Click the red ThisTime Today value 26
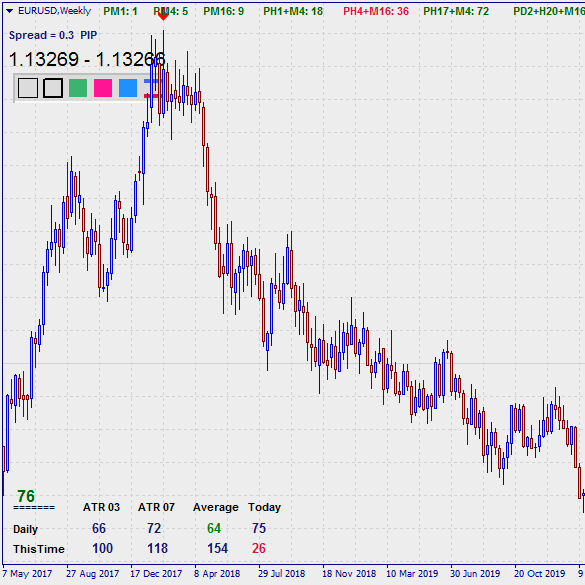This screenshot has height=585, width=585. pyautogui.click(x=259, y=548)
